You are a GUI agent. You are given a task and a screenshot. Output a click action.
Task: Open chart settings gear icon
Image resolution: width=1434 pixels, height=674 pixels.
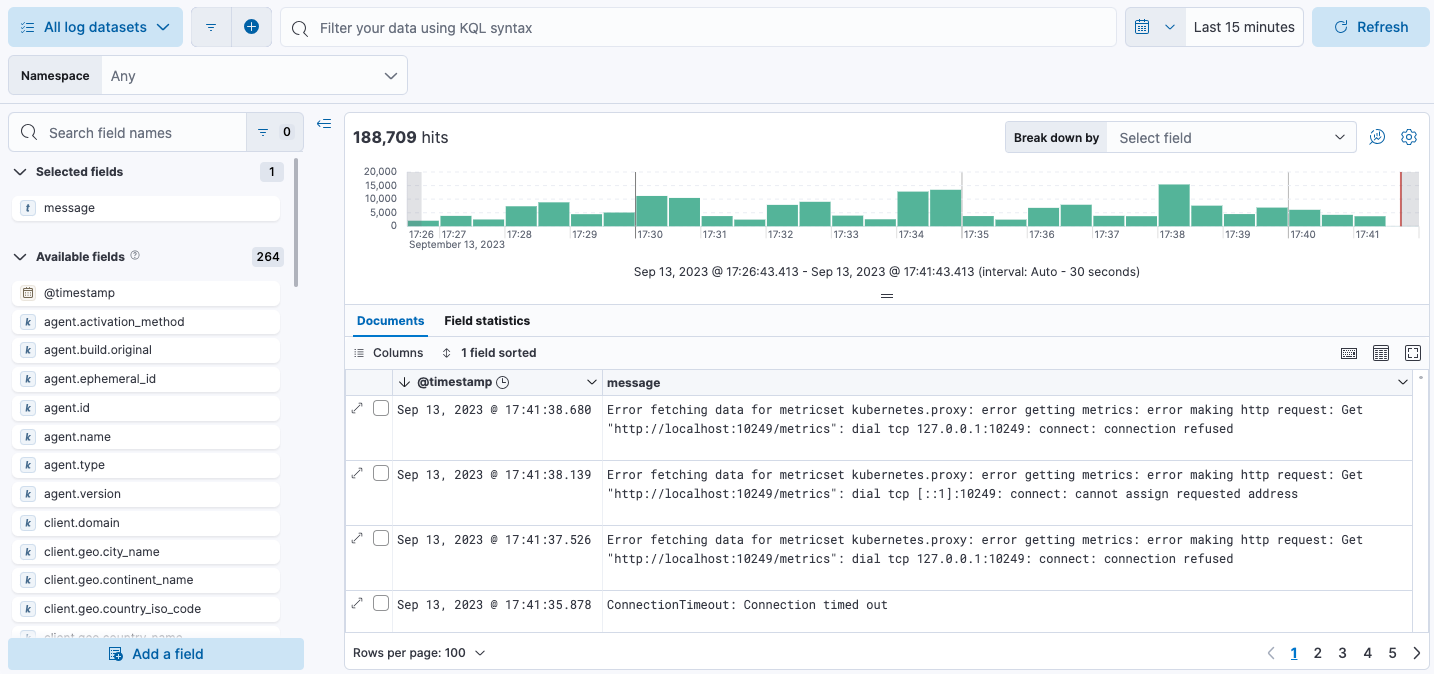1409,138
